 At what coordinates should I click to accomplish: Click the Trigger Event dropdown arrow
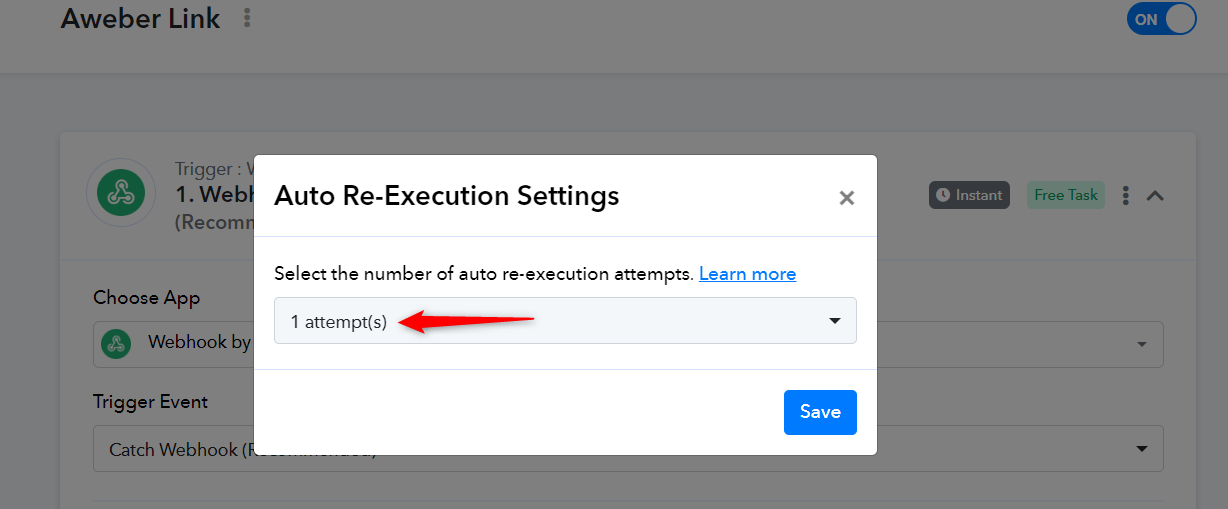point(1142,449)
